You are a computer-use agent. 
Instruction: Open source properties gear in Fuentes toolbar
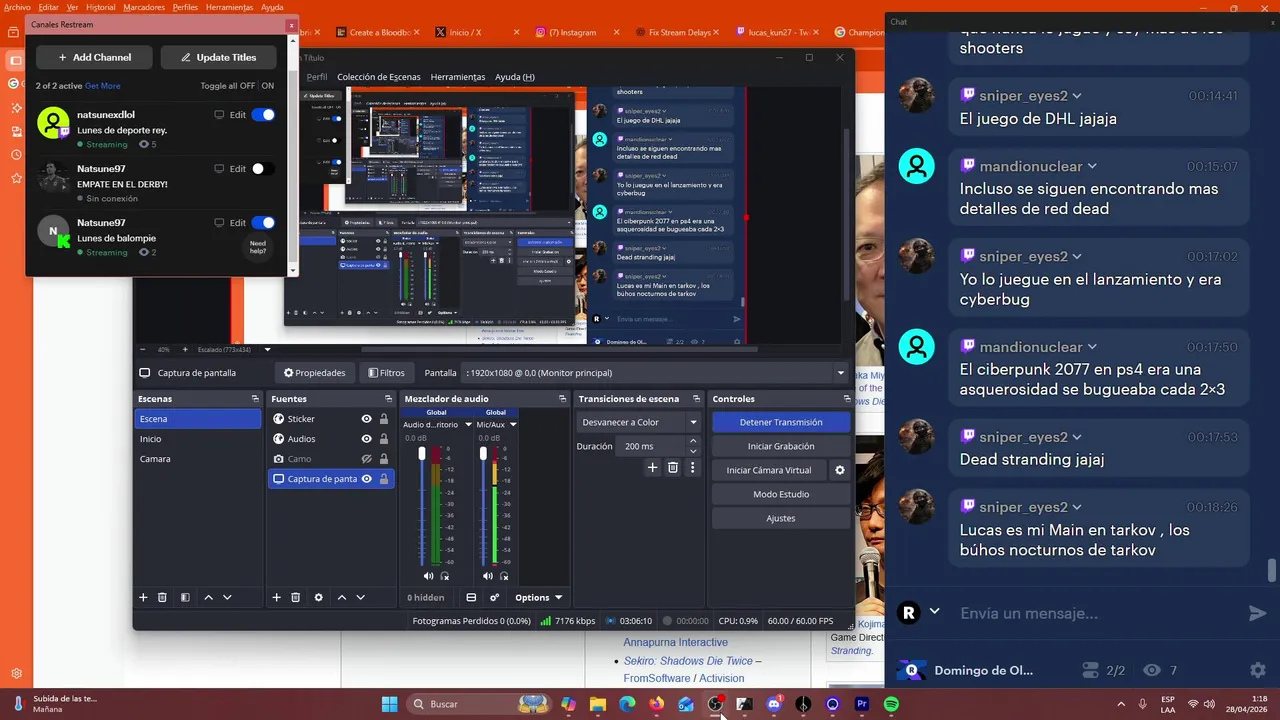[319, 597]
